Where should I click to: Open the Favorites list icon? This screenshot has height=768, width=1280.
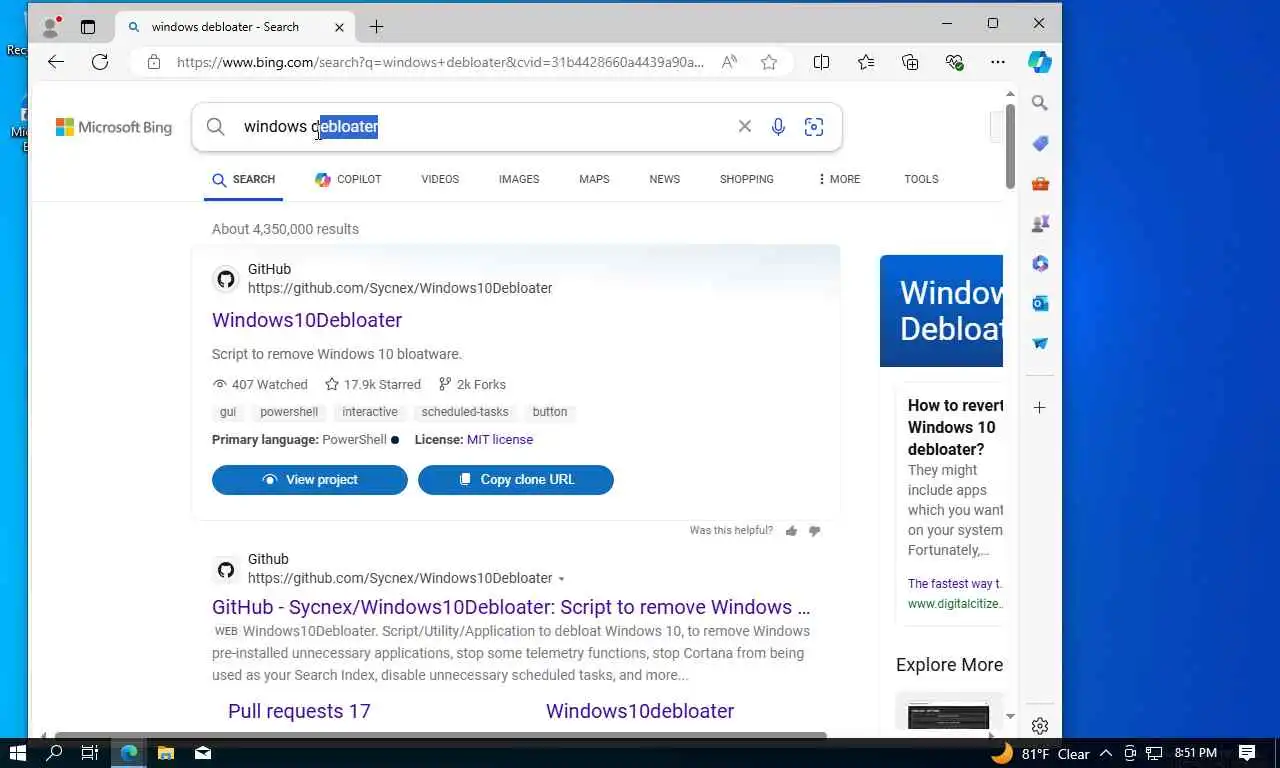(866, 62)
